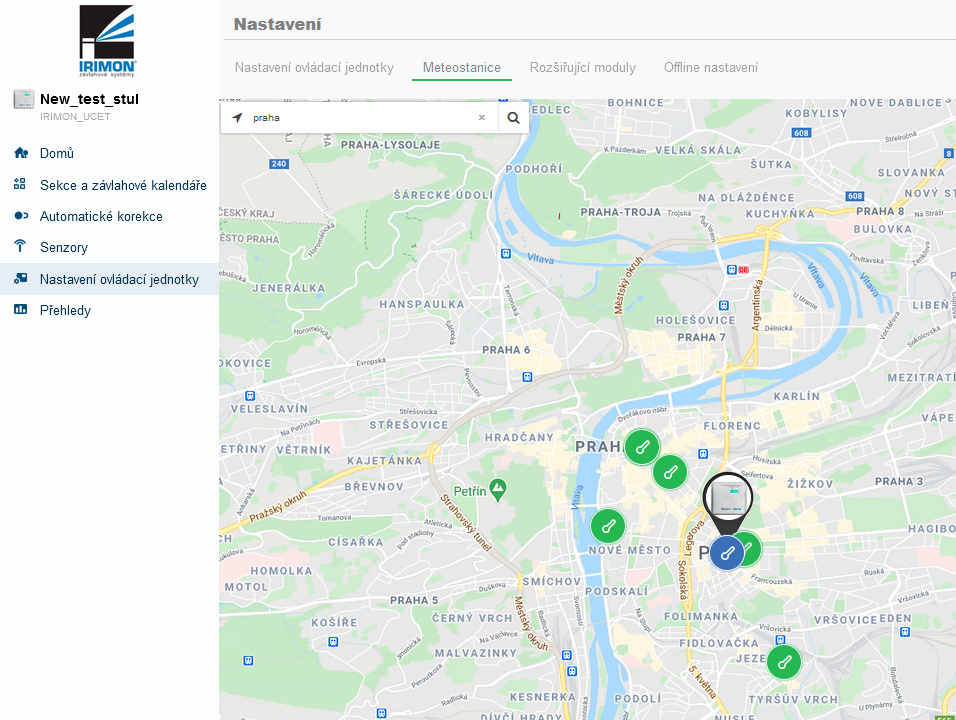Select green station marker near Jezerka at bottom
Screen dimensions: 956x720
[x=784, y=661]
